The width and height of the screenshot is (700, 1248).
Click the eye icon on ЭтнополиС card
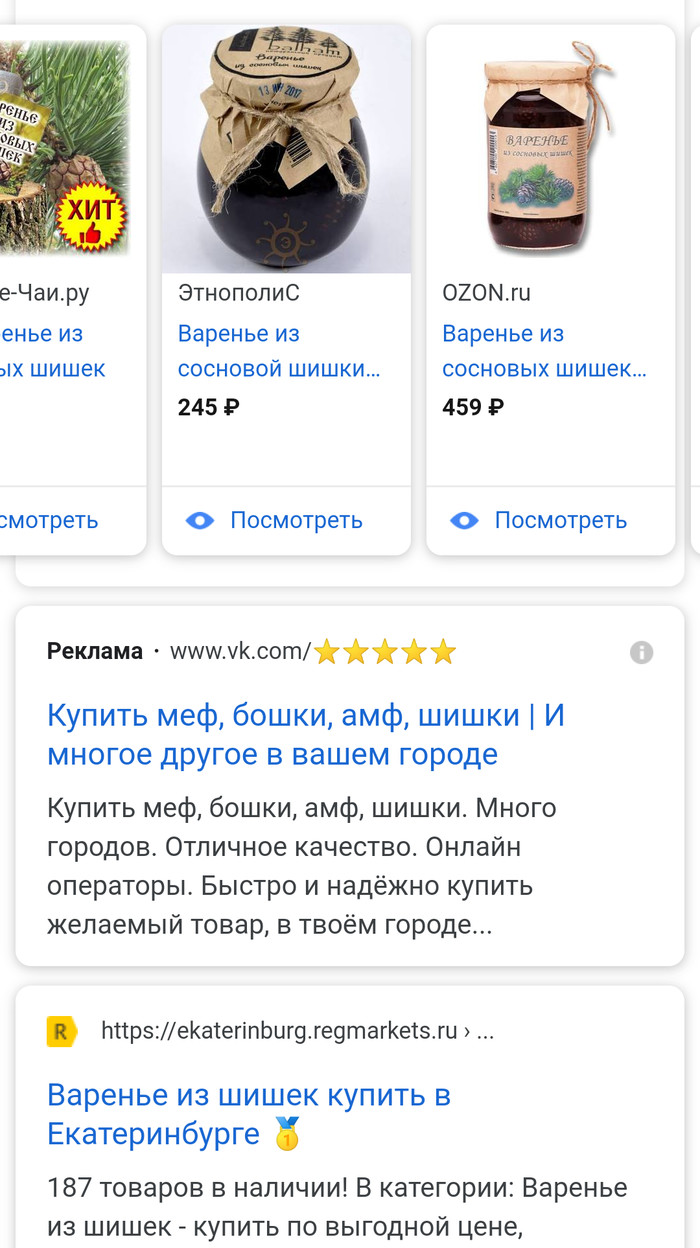200,520
